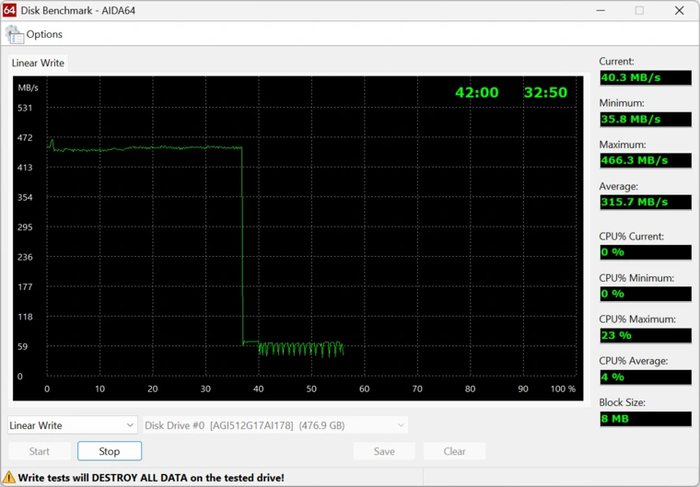Viewport: 700px width, 487px height.
Task: Click the Start button
Action: tap(39, 451)
